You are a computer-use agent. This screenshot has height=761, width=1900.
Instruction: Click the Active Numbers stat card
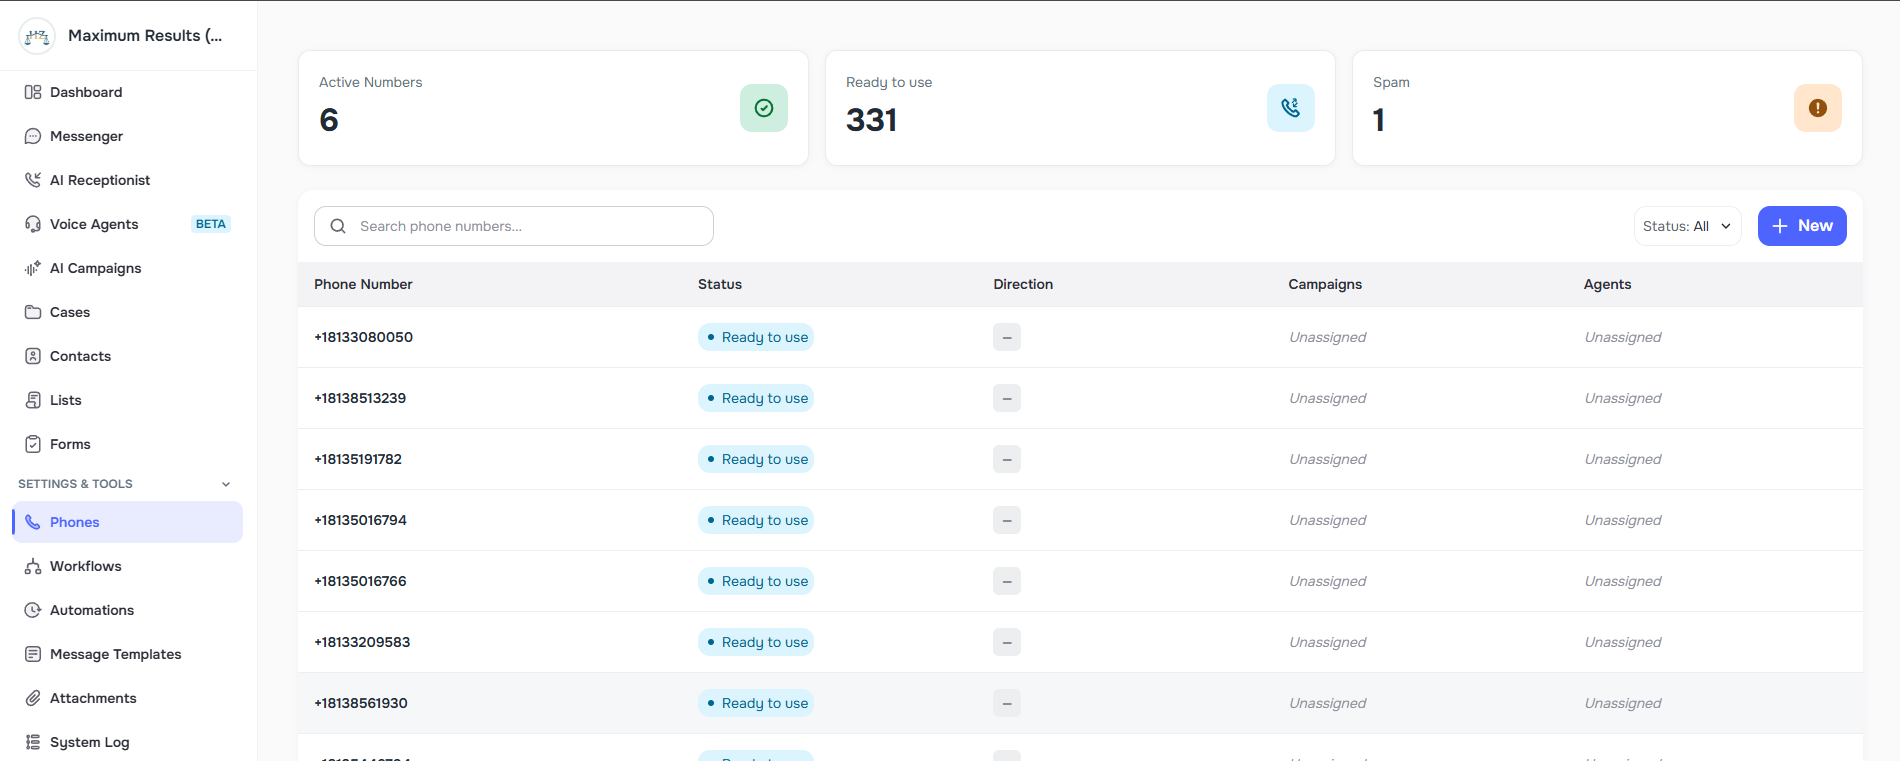(x=553, y=108)
